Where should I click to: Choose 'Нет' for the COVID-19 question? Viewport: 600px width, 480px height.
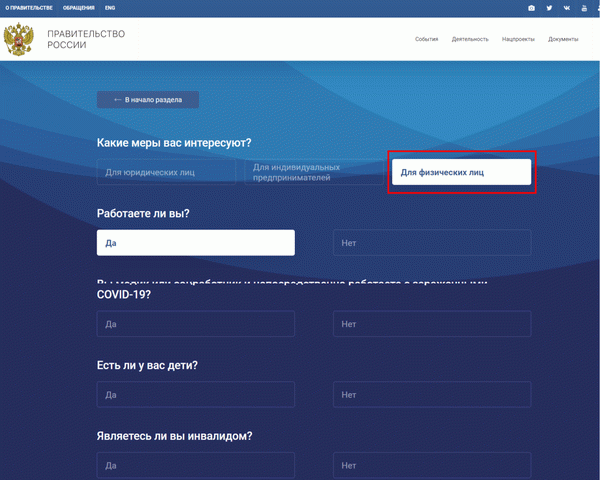[432, 324]
